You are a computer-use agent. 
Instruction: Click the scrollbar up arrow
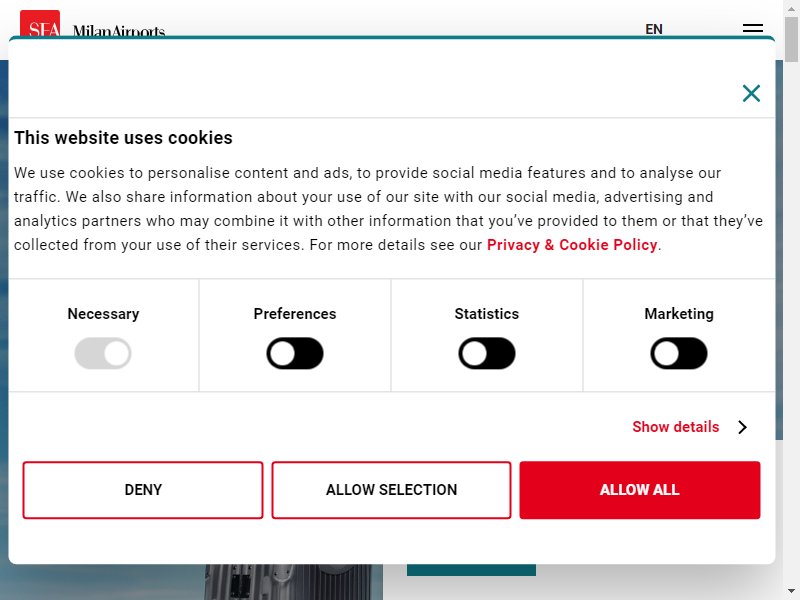click(791, 7)
